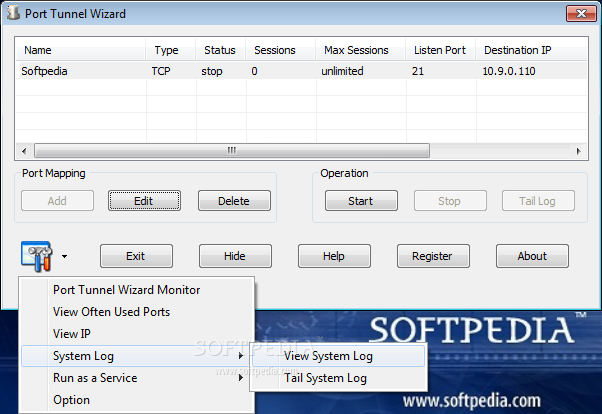
Task: Select the View IP menu entry
Action: pyautogui.click(x=136, y=334)
